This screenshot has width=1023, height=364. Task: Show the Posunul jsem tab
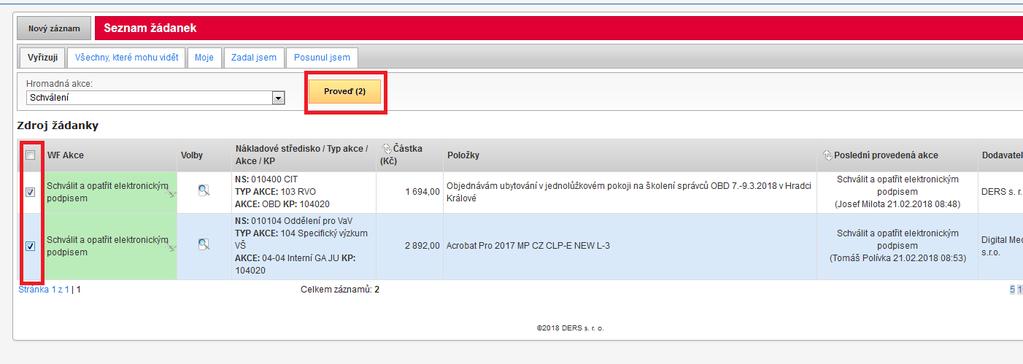click(322, 57)
